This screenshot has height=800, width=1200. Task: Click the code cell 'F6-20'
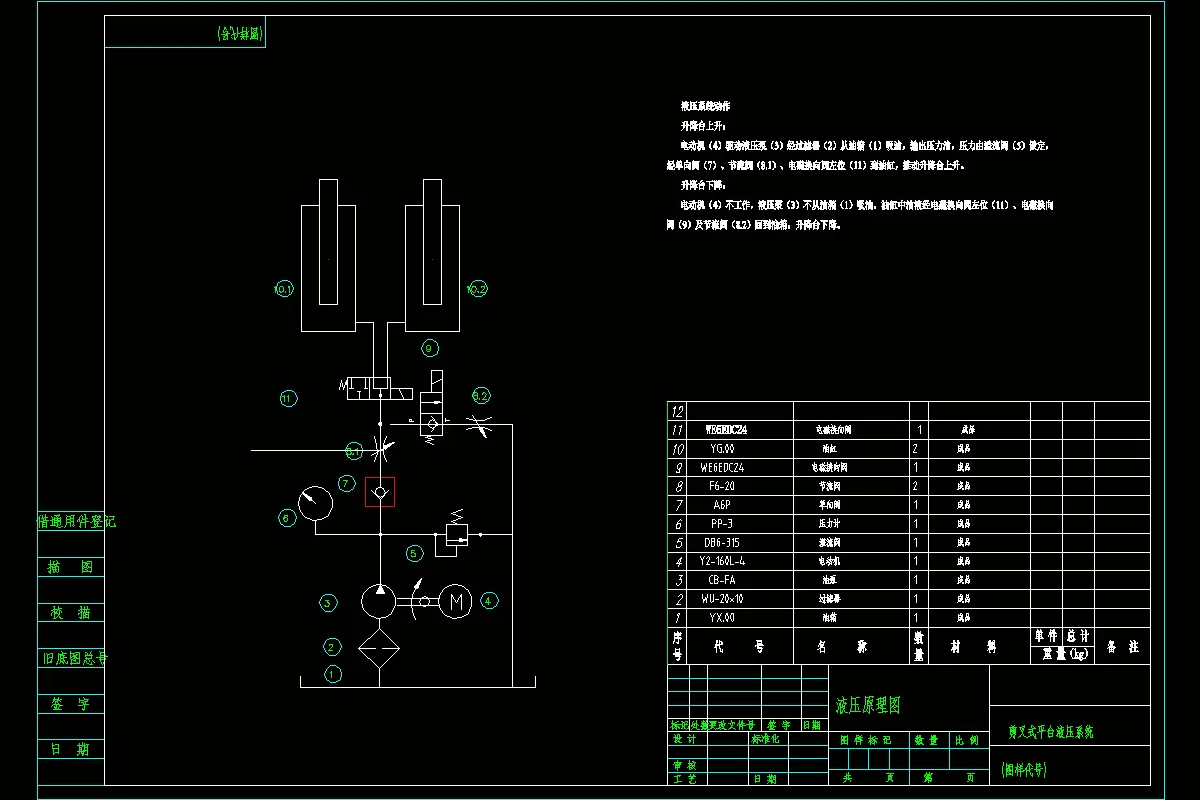click(x=722, y=486)
